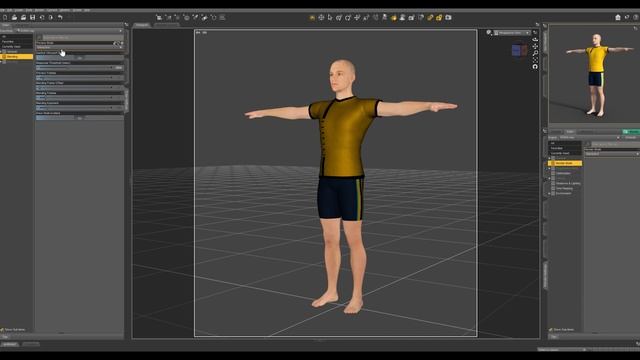
Task: Click the first bottom-left pane tab
Action: [9, 344]
